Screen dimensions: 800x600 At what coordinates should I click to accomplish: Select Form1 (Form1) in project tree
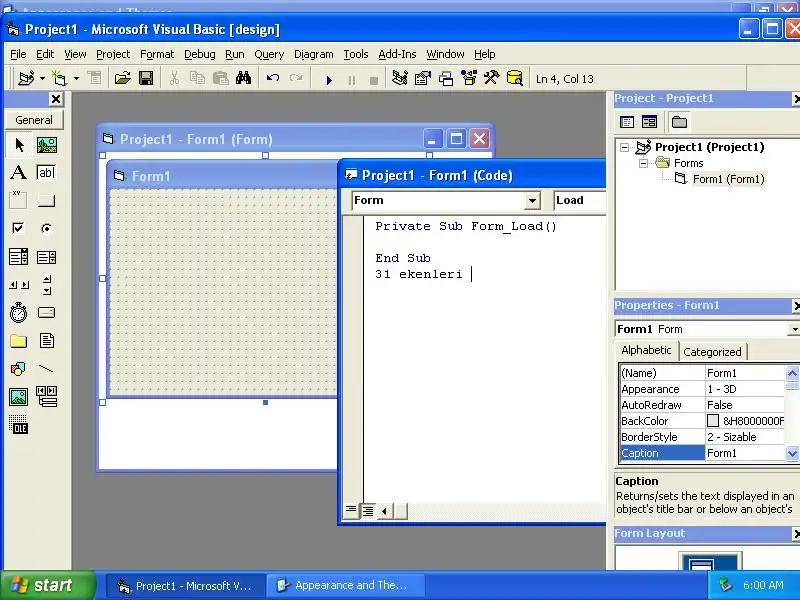[x=728, y=179]
